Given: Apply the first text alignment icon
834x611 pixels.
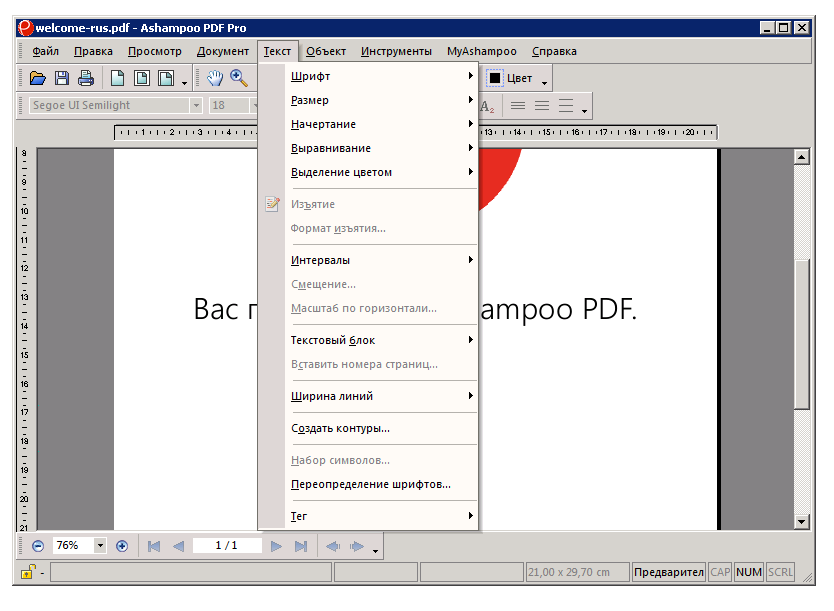Looking at the screenshot, I should (x=518, y=106).
